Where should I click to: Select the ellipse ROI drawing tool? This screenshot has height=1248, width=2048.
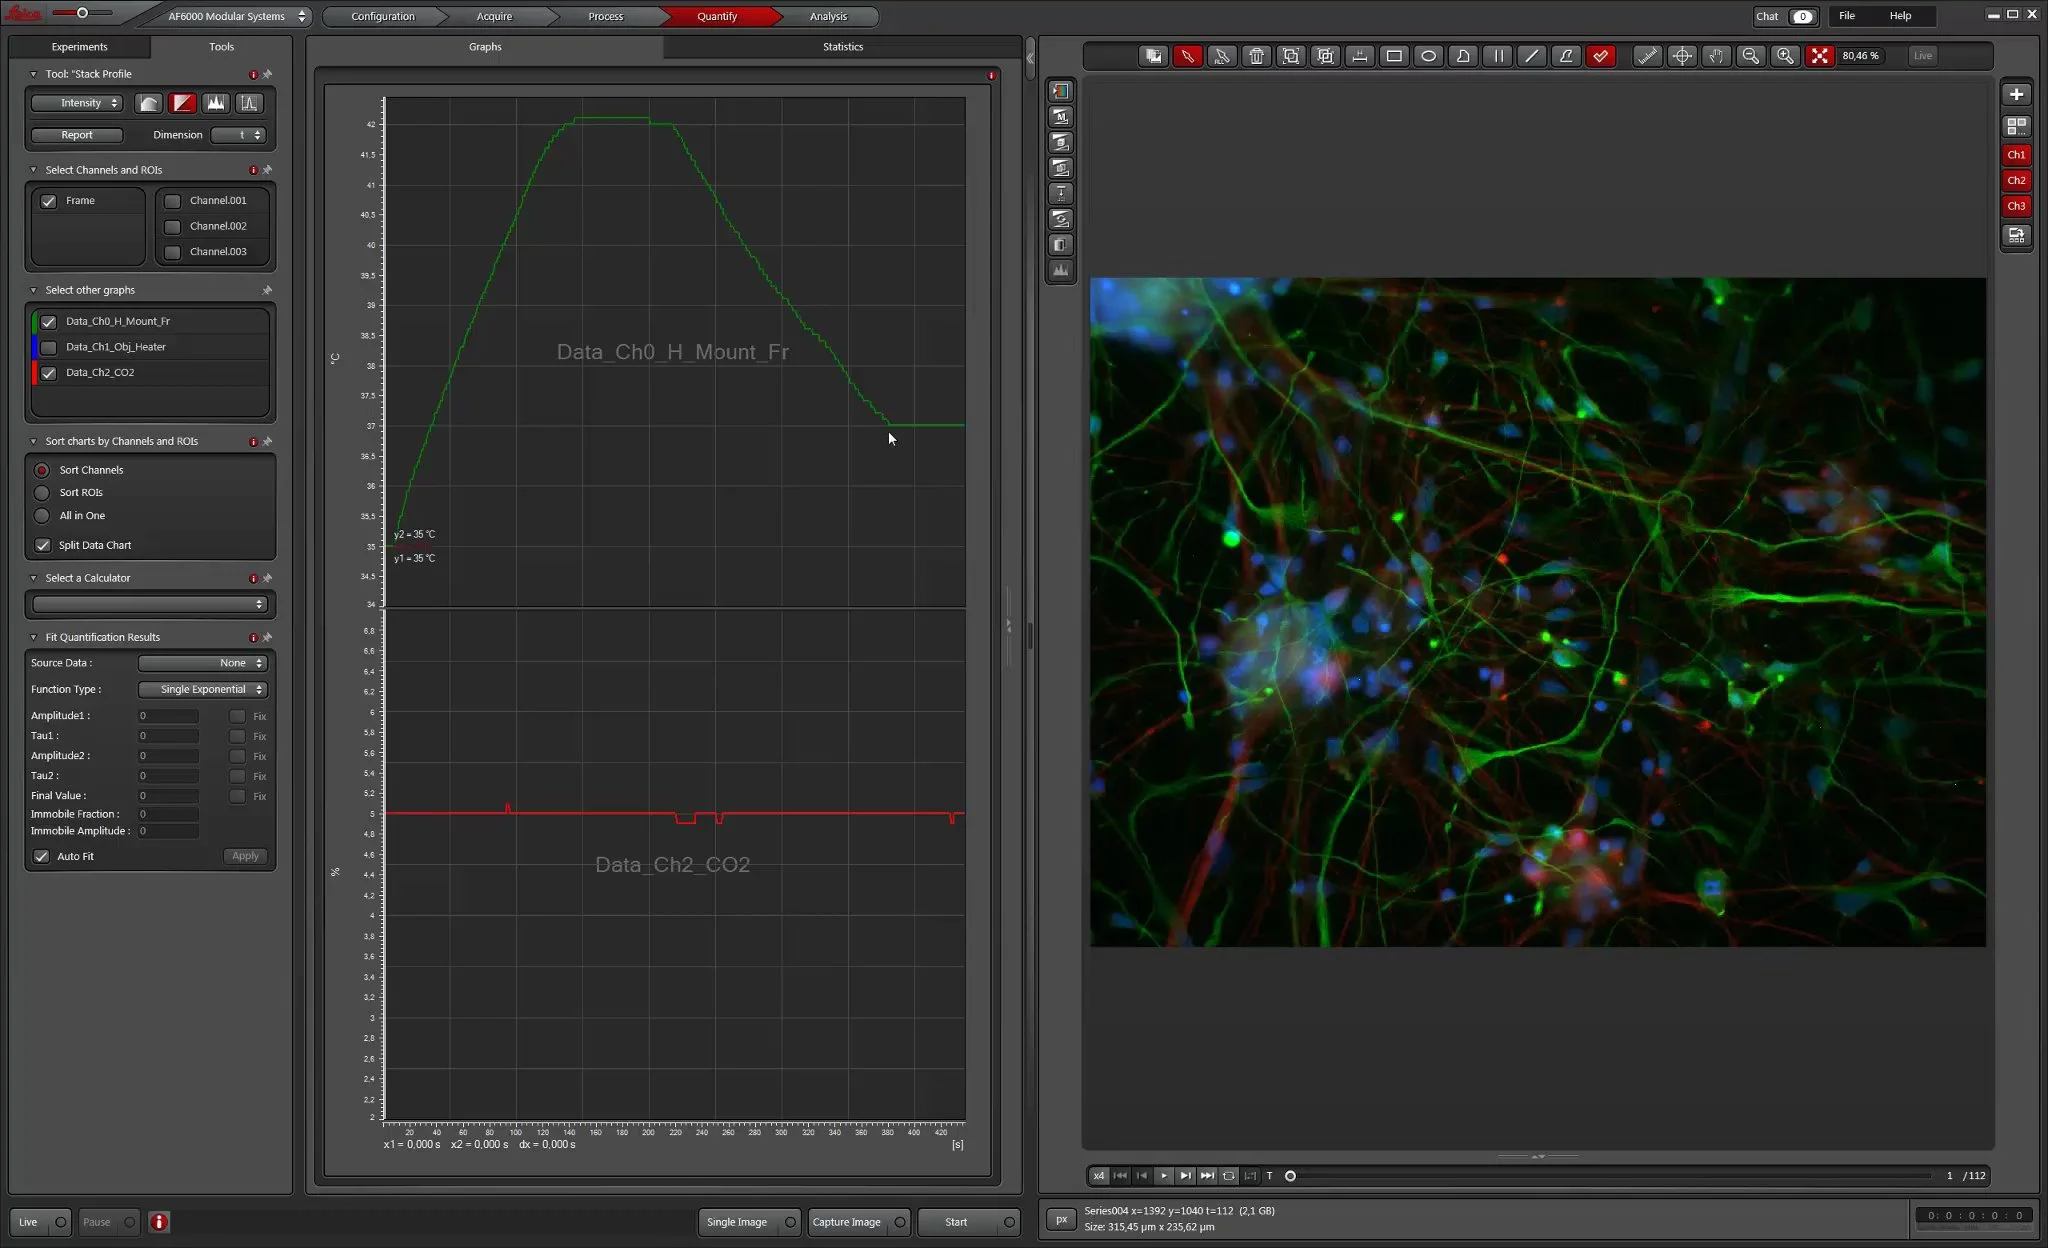(1428, 56)
